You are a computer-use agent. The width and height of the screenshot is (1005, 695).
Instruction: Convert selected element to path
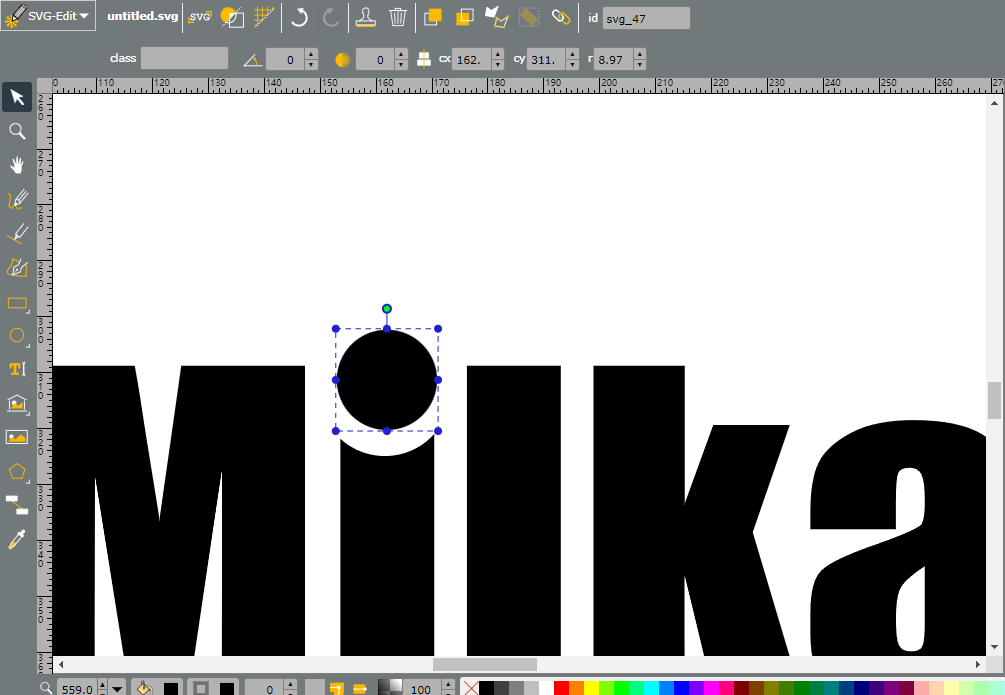point(496,17)
